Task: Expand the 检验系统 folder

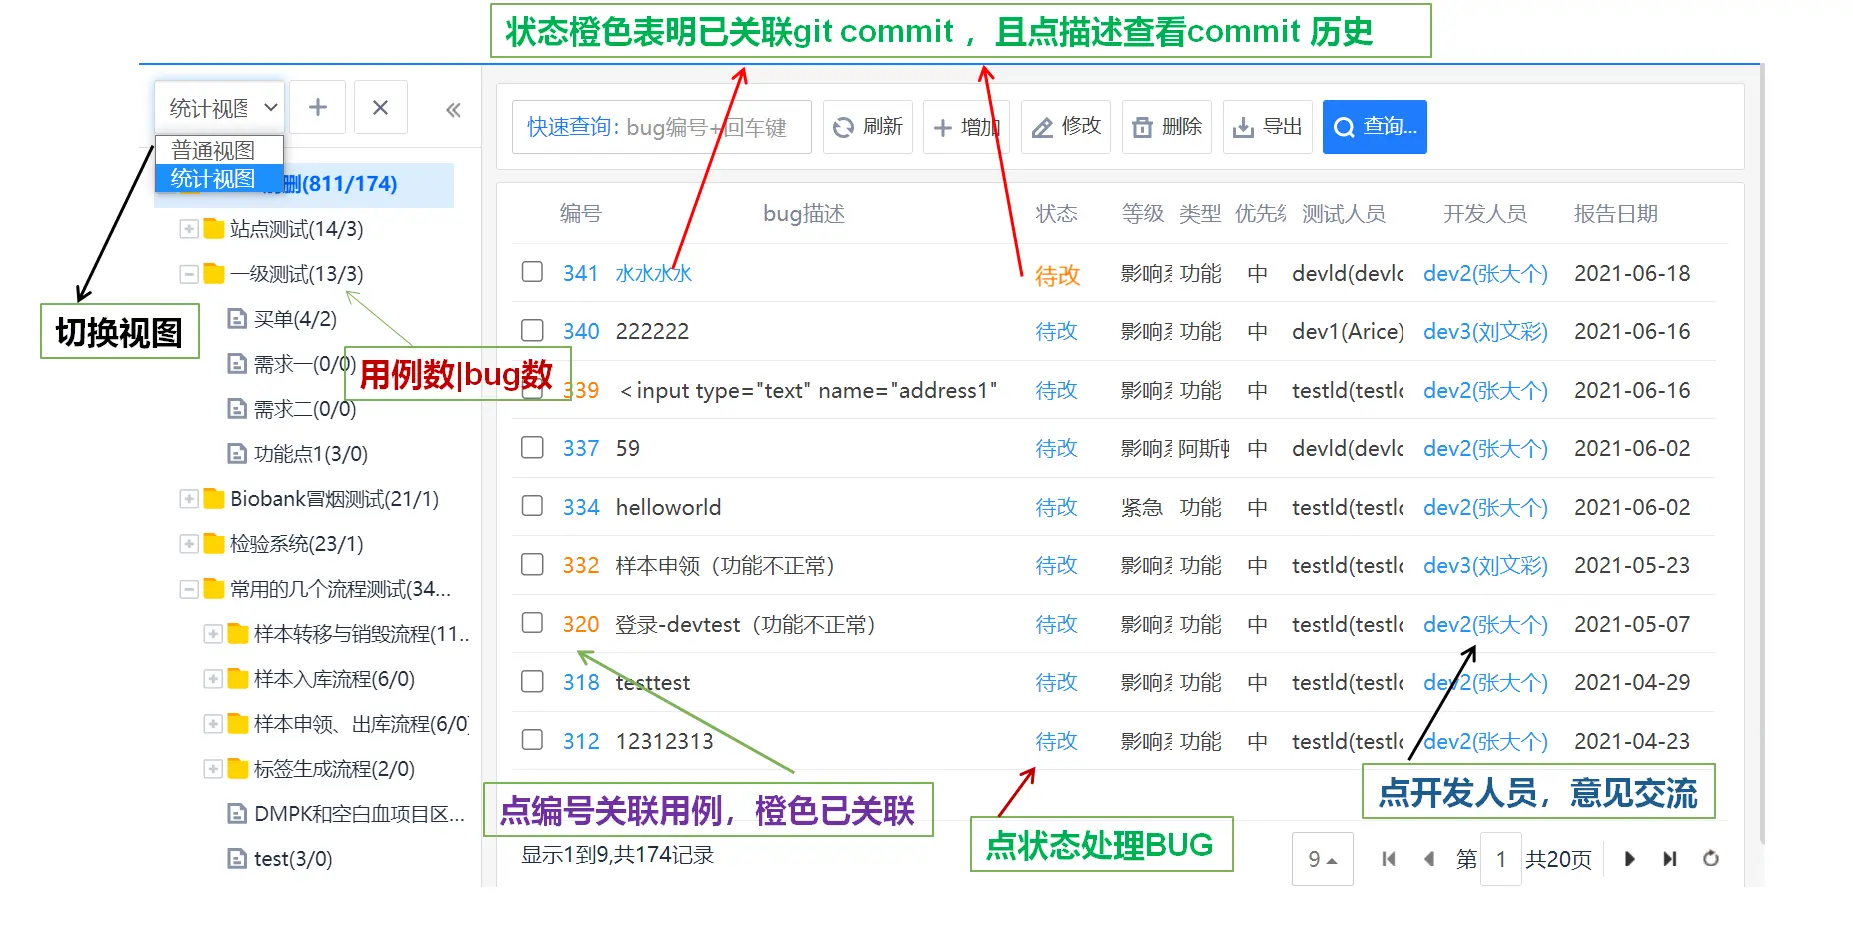Action: click(x=188, y=544)
